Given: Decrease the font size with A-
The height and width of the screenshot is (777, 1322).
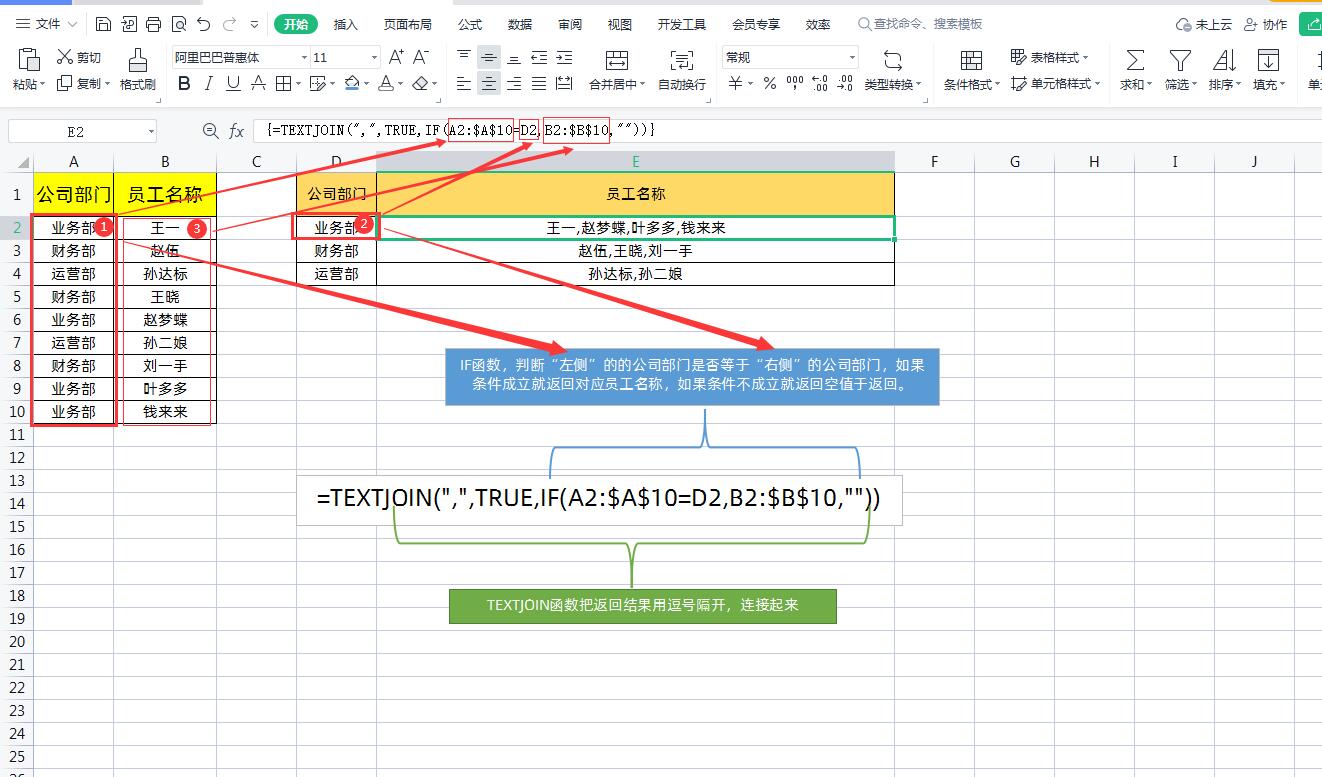Looking at the screenshot, I should [x=421, y=57].
